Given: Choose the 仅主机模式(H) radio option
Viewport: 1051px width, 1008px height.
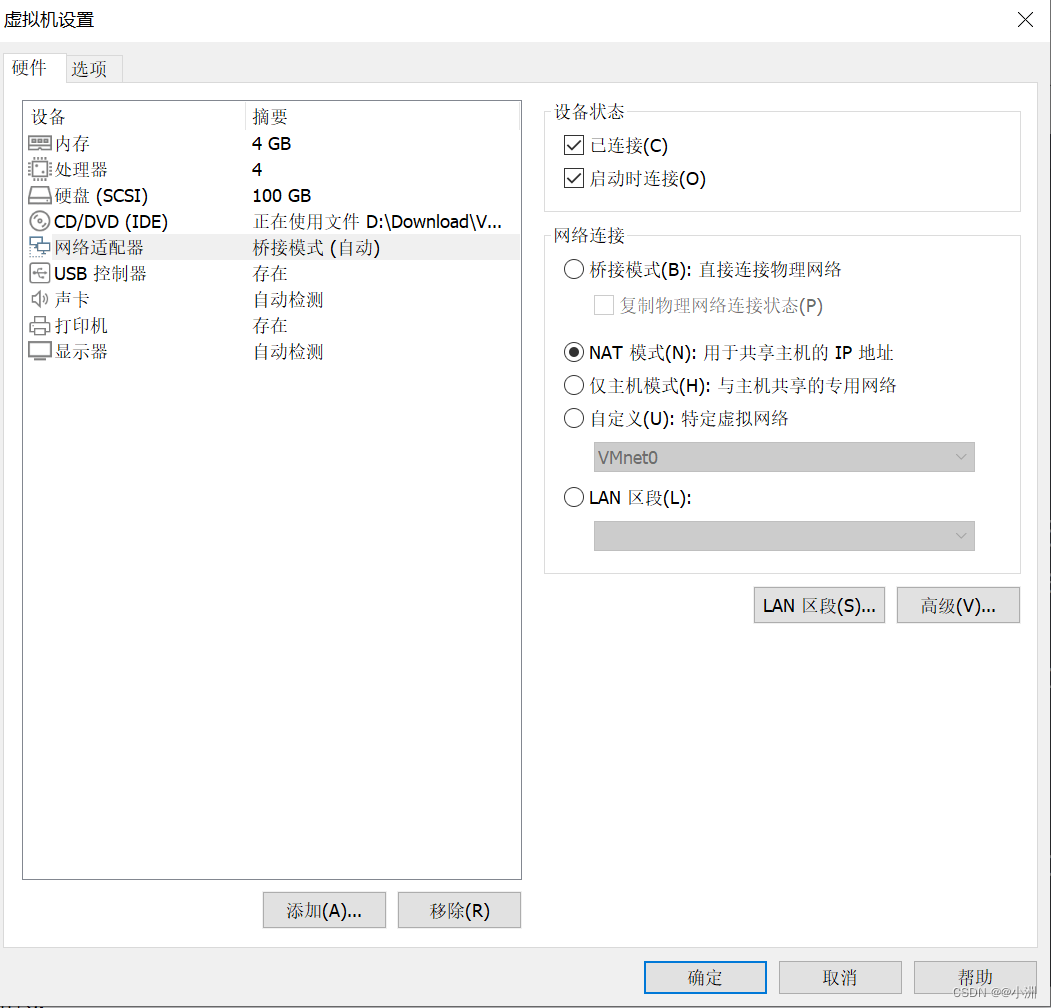Looking at the screenshot, I should 573,385.
